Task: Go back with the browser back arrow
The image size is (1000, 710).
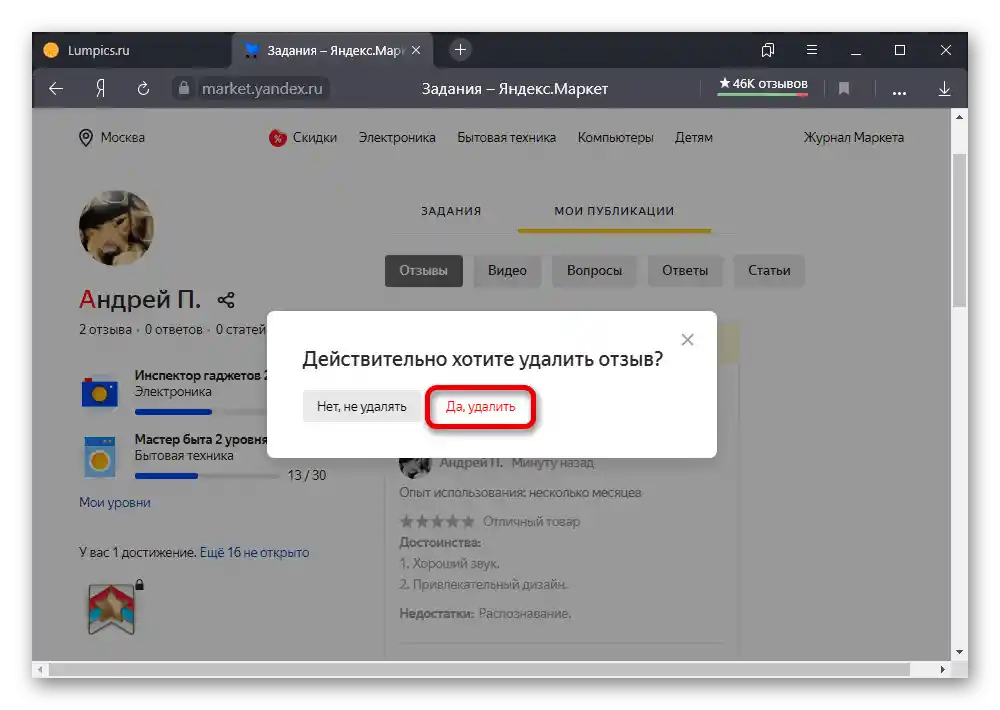Action: [56, 89]
